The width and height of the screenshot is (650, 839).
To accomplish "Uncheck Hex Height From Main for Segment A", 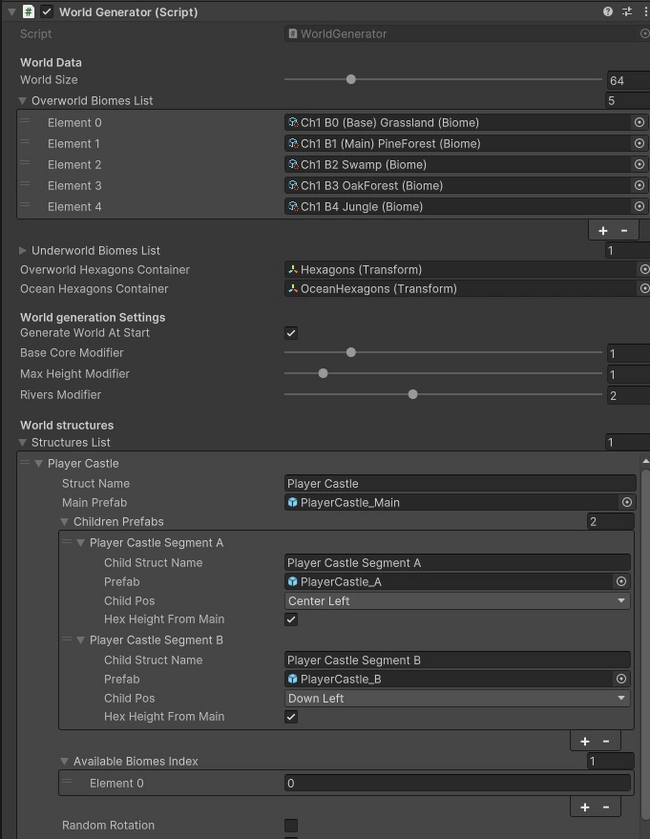I will (x=291, y=619).
